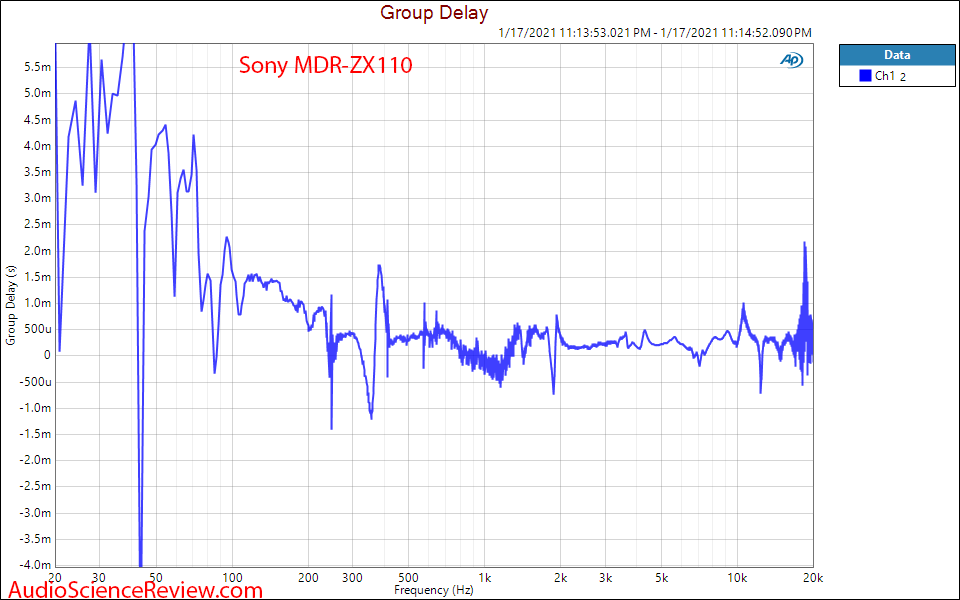This screenshot has height=600, width=960.
Task: Click the '-1.0m' y-axis tick label
Action: (x=36, y=408)
